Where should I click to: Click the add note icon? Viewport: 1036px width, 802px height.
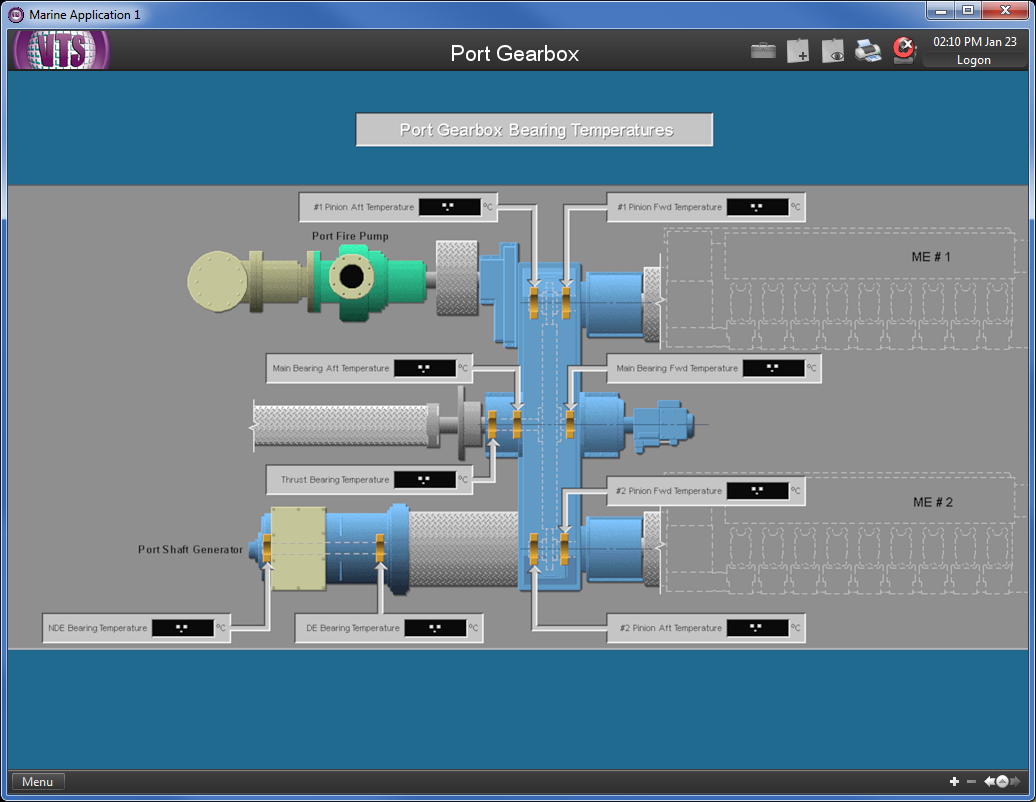797,51
